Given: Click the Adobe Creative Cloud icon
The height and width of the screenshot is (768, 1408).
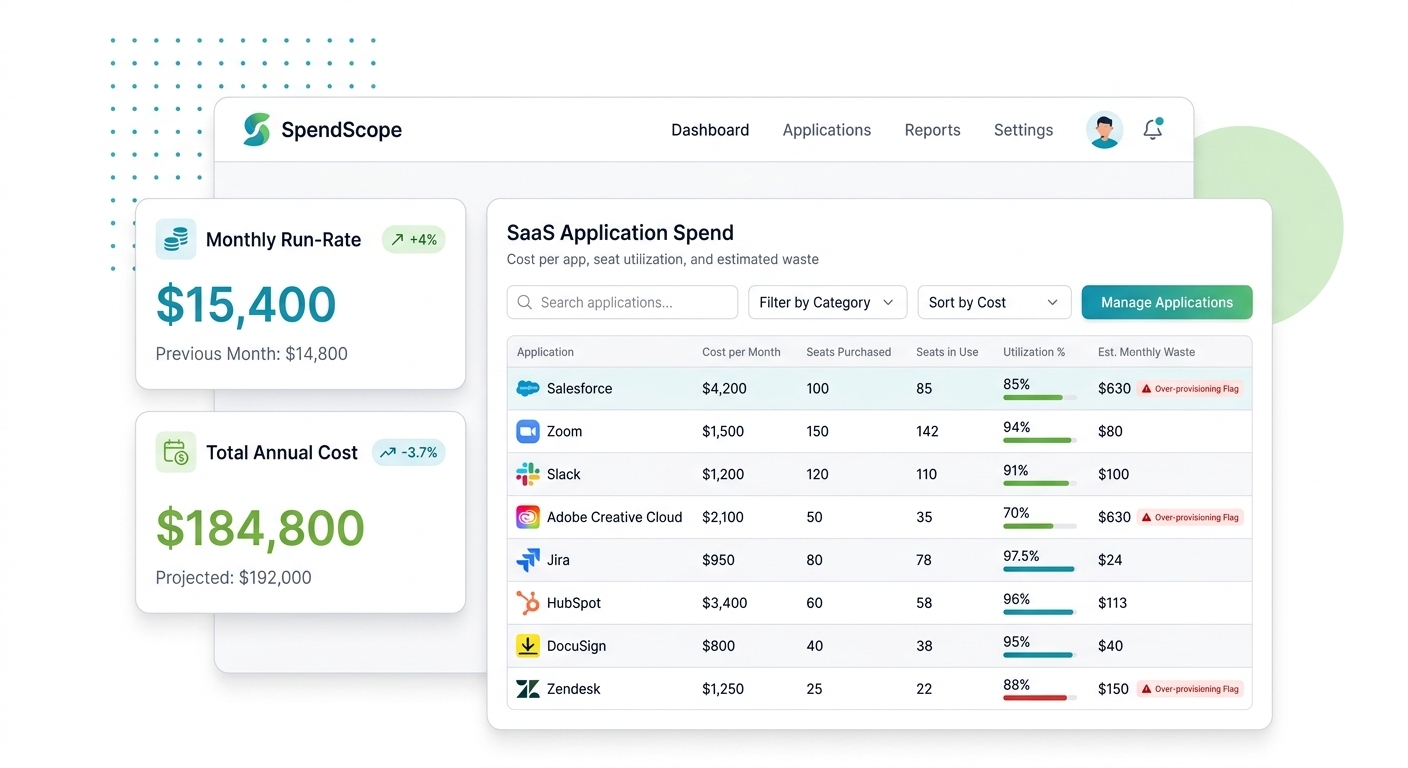Looking at the screenshot, I should pyautogui.click(x=527, y=517).
